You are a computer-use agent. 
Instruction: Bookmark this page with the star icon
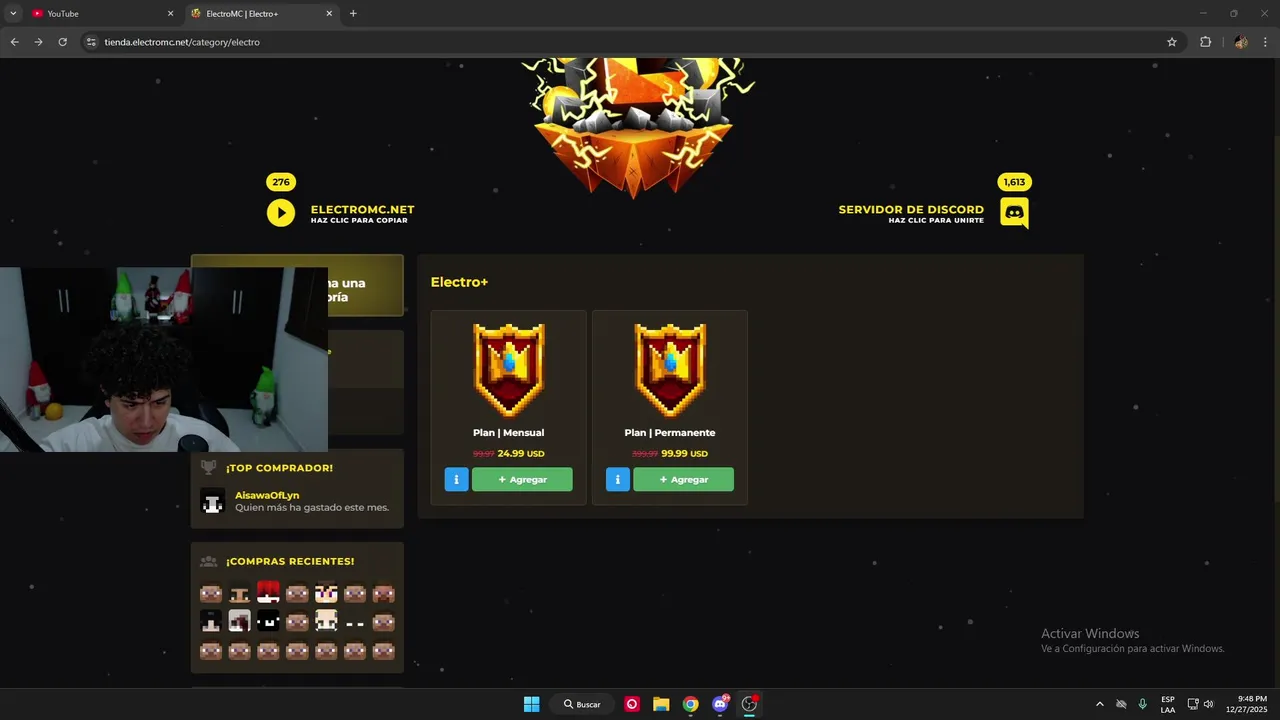pyautogui.click(x=1172, y=42)
